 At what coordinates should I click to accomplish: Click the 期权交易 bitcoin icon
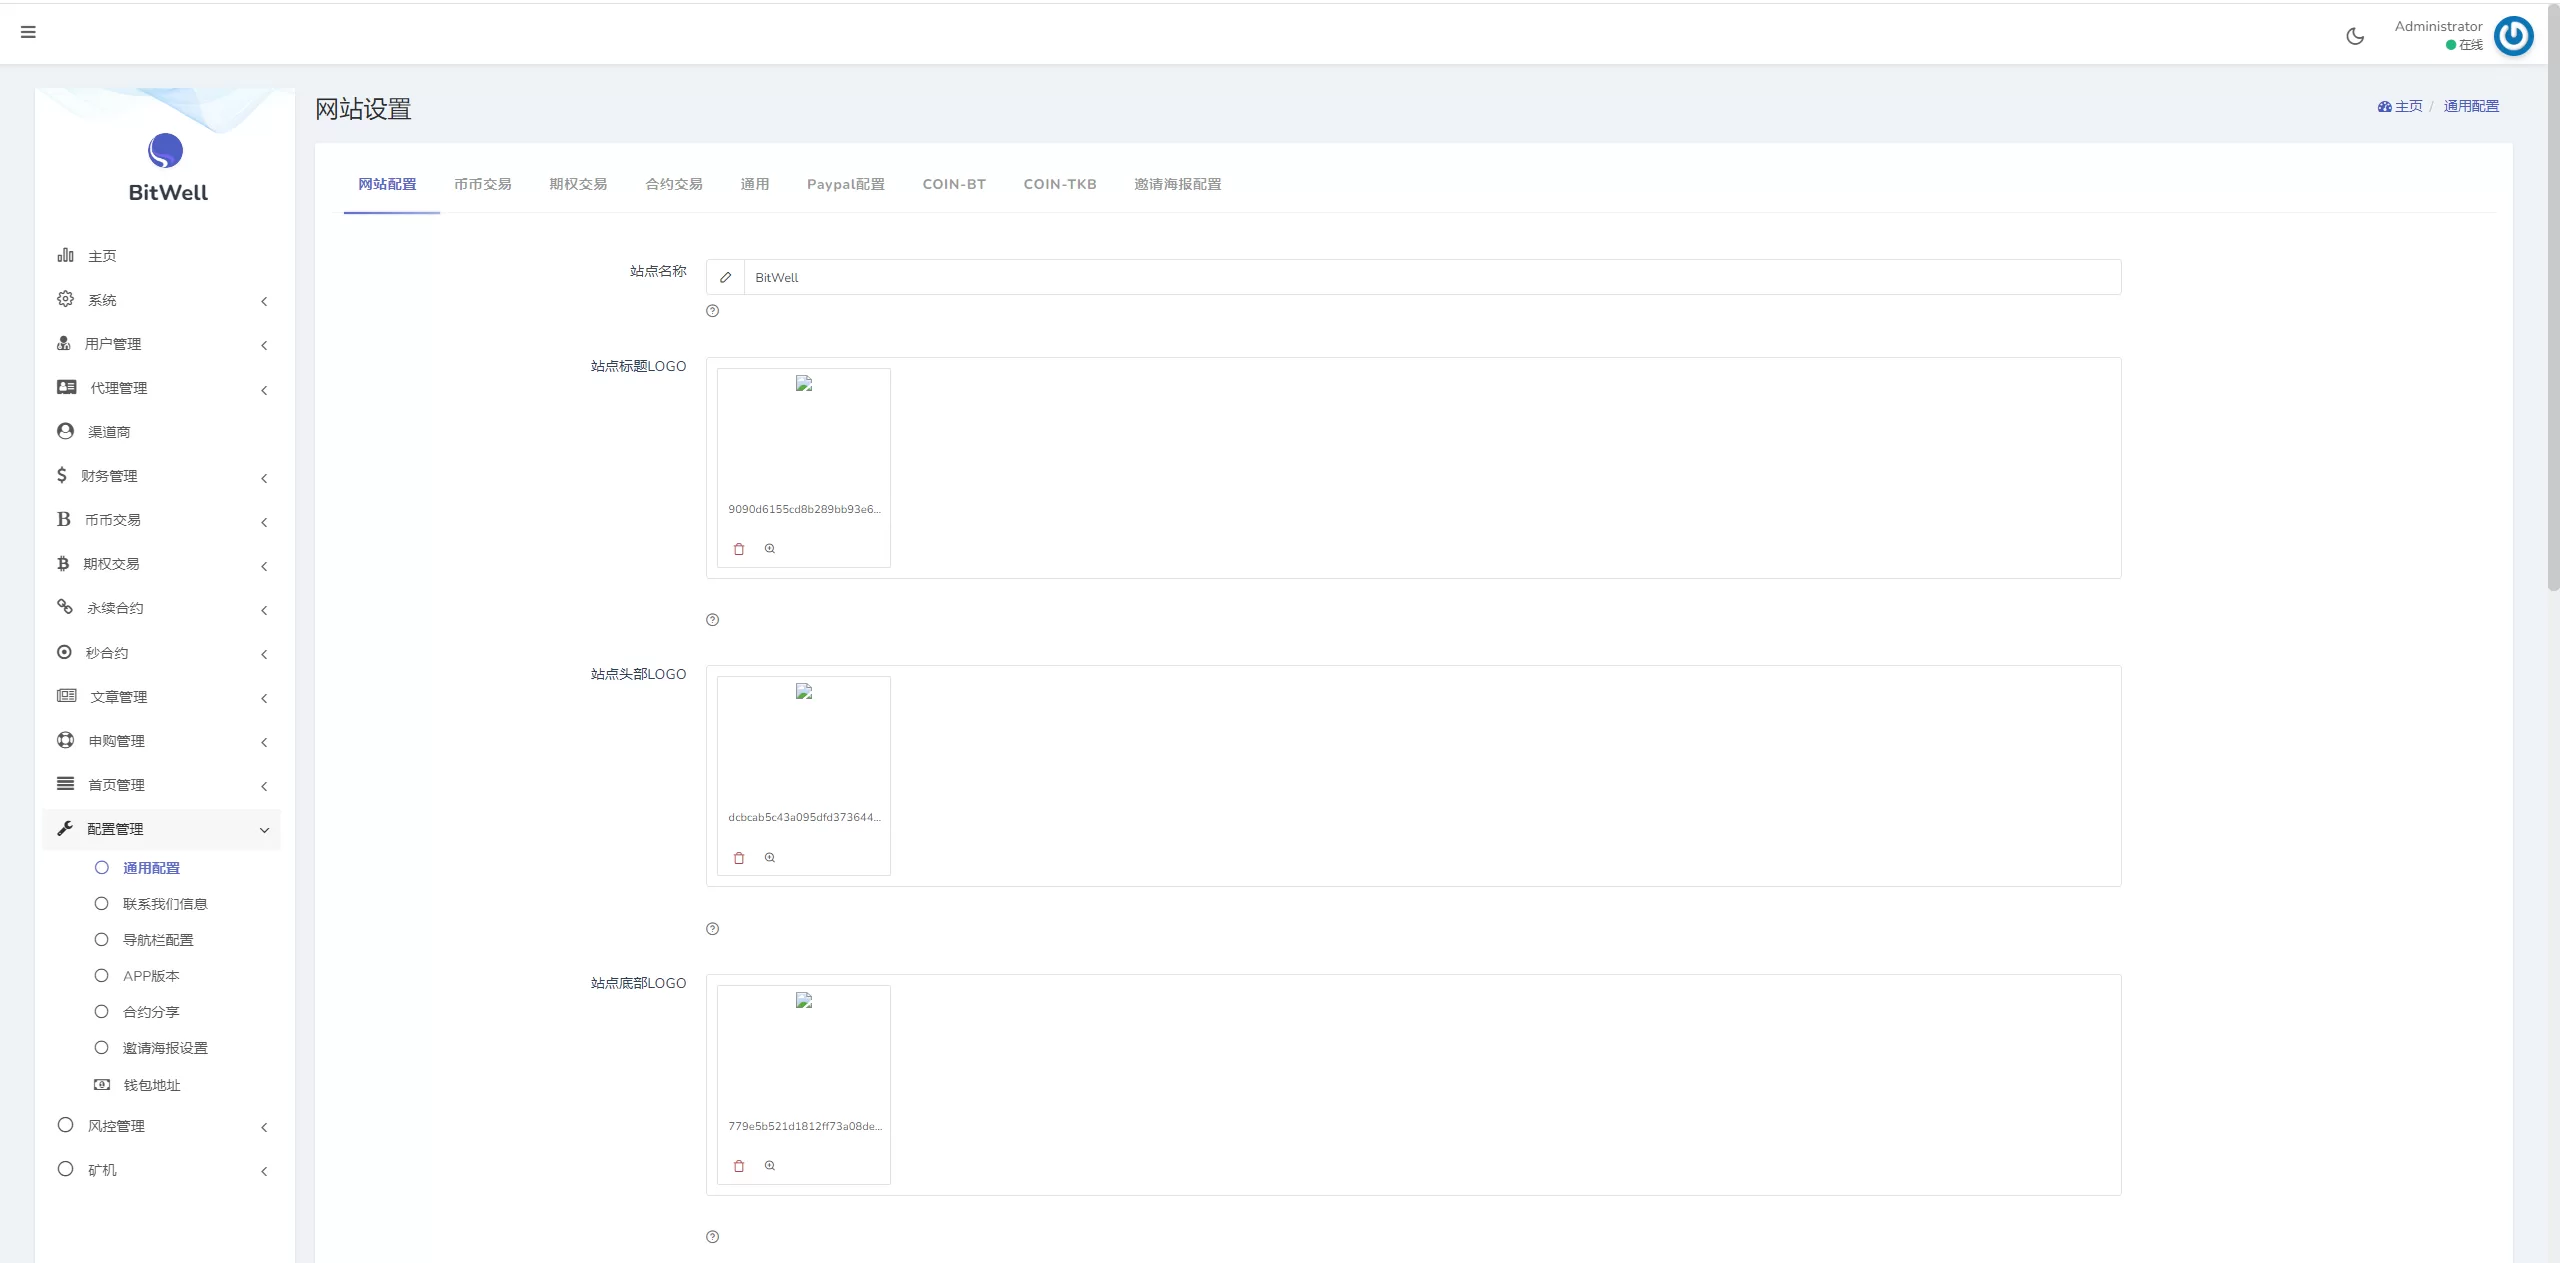coord(63,563)
